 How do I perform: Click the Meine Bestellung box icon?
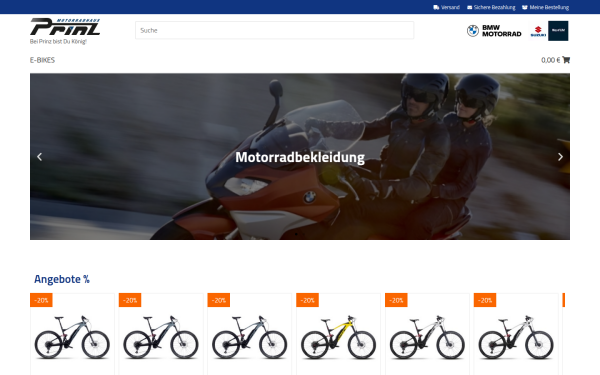coord(525,7)
